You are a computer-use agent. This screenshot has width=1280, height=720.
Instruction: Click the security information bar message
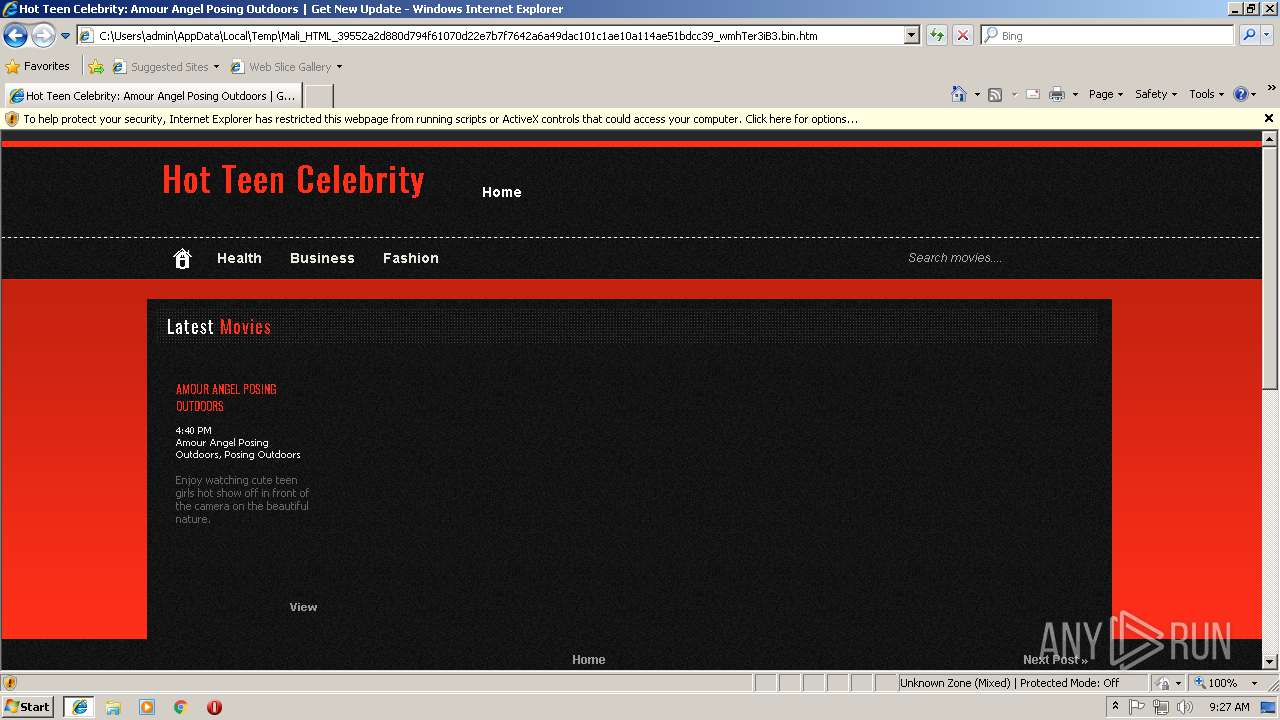click(440, 119)
